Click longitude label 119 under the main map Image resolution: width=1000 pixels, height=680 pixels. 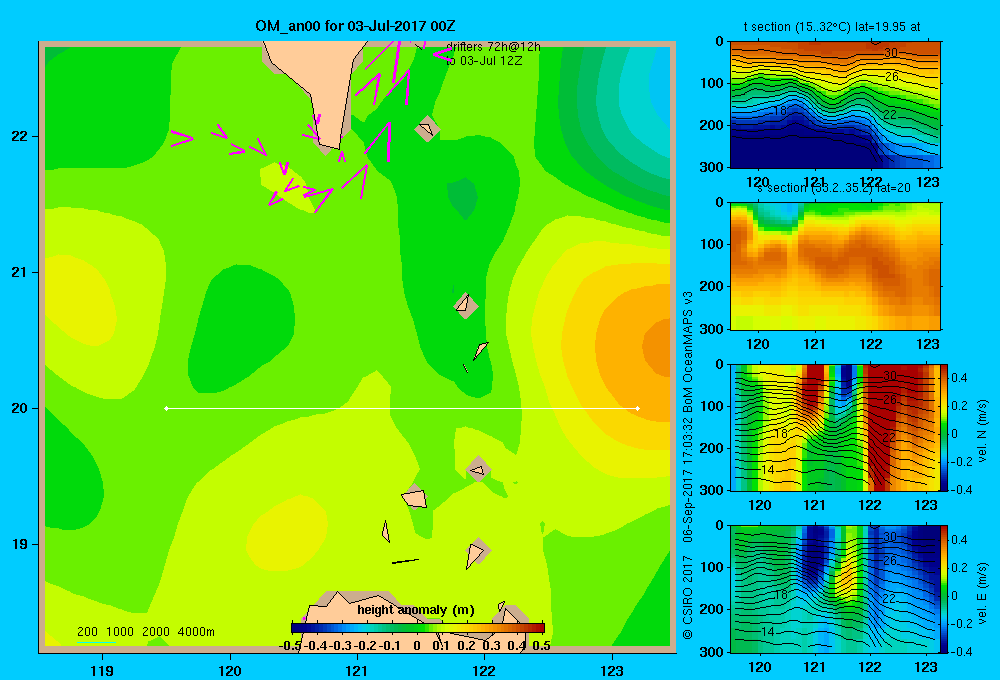pos(102,670)
